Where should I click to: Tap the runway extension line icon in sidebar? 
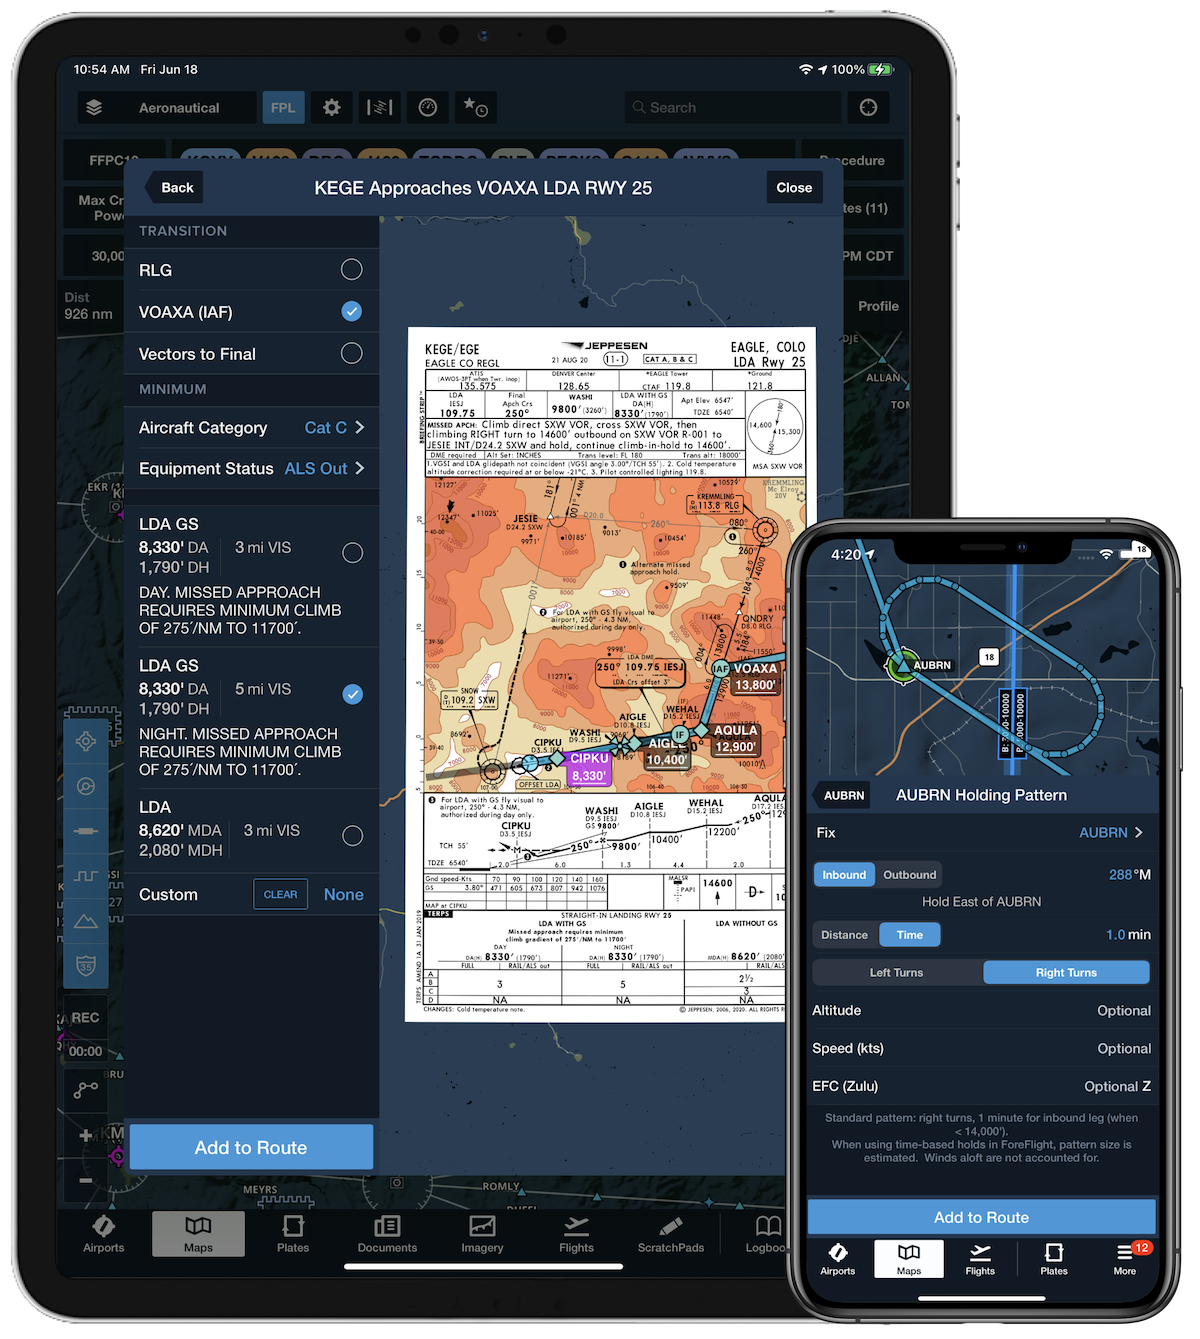pos(86,831)
